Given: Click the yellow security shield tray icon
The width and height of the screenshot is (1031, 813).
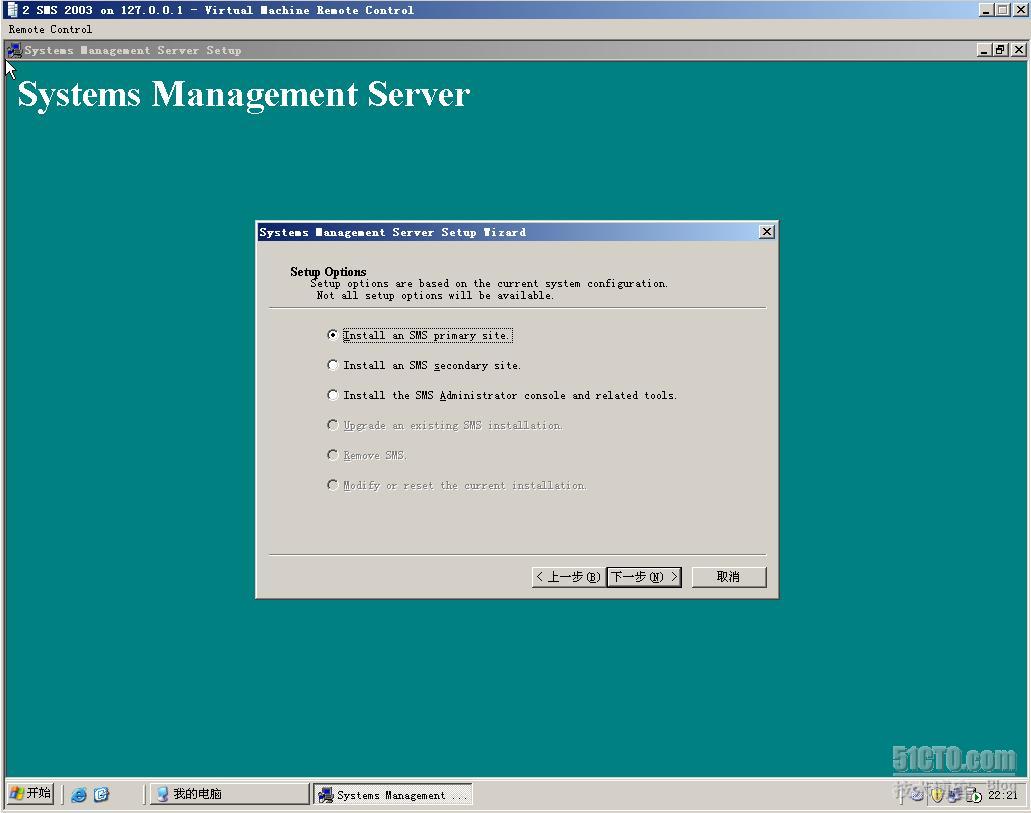Looking at the screenshot, I should (937, 795).
